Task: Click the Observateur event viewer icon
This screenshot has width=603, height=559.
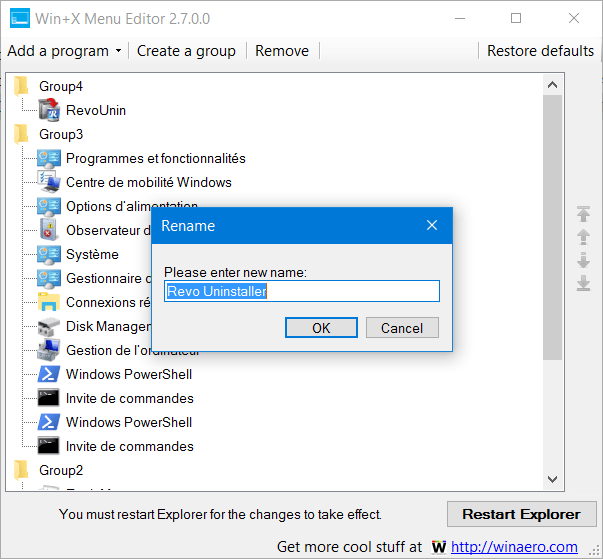Action: pos(49,230)
